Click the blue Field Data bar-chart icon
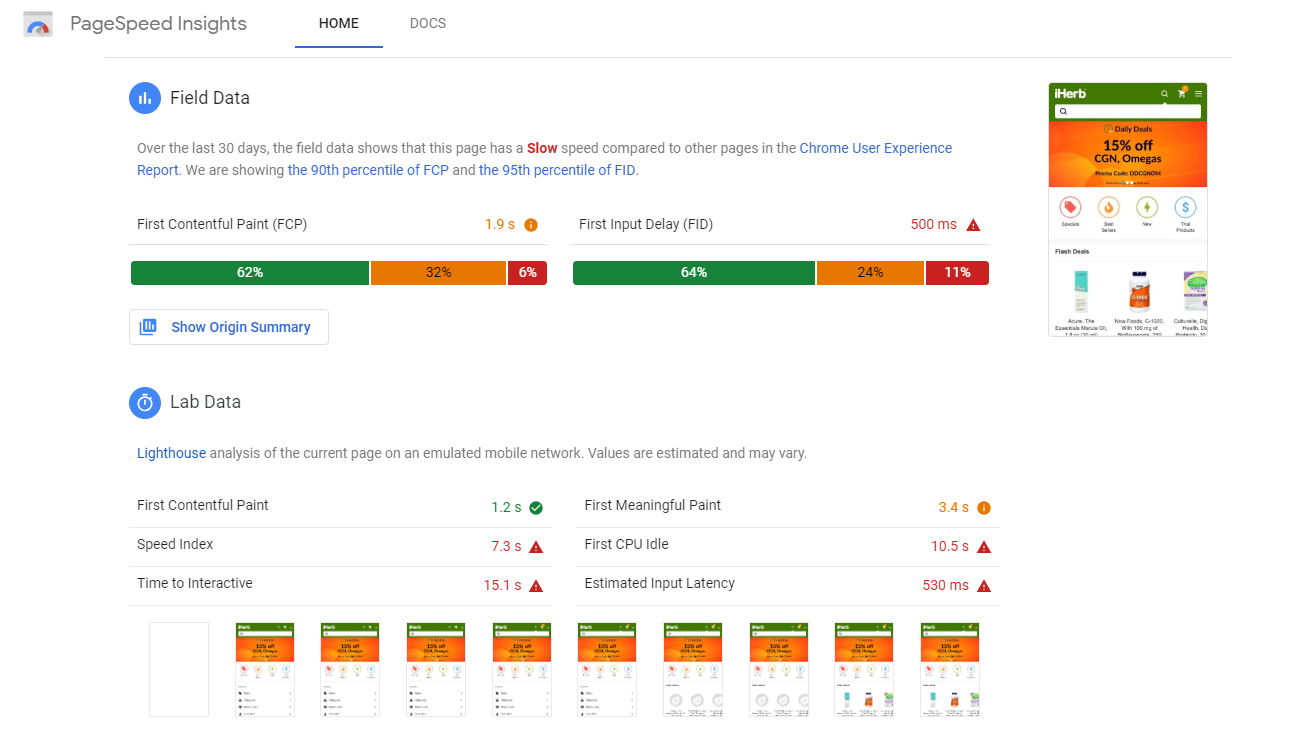Screen dimensions: 1295x756 coord(145,98)
